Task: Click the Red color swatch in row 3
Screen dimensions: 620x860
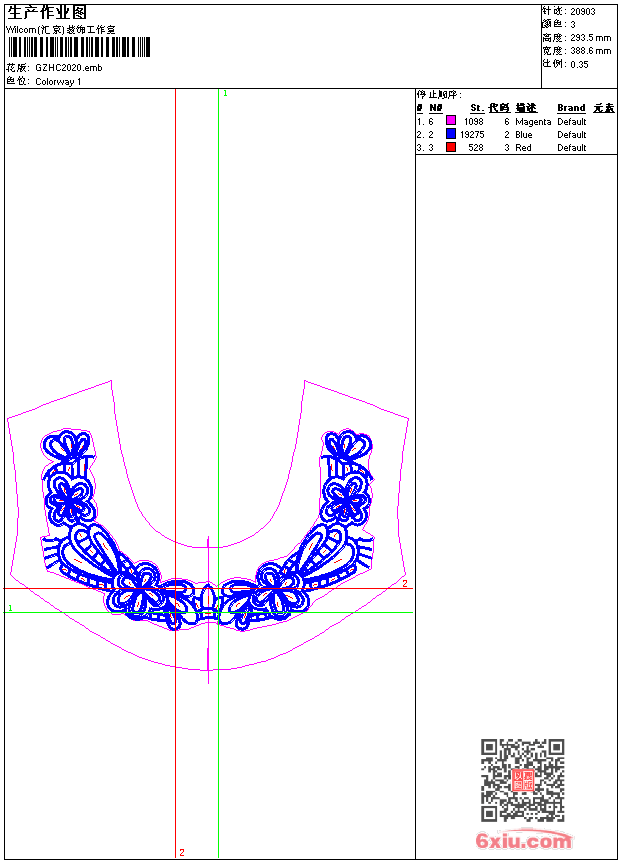Action: 450,147
